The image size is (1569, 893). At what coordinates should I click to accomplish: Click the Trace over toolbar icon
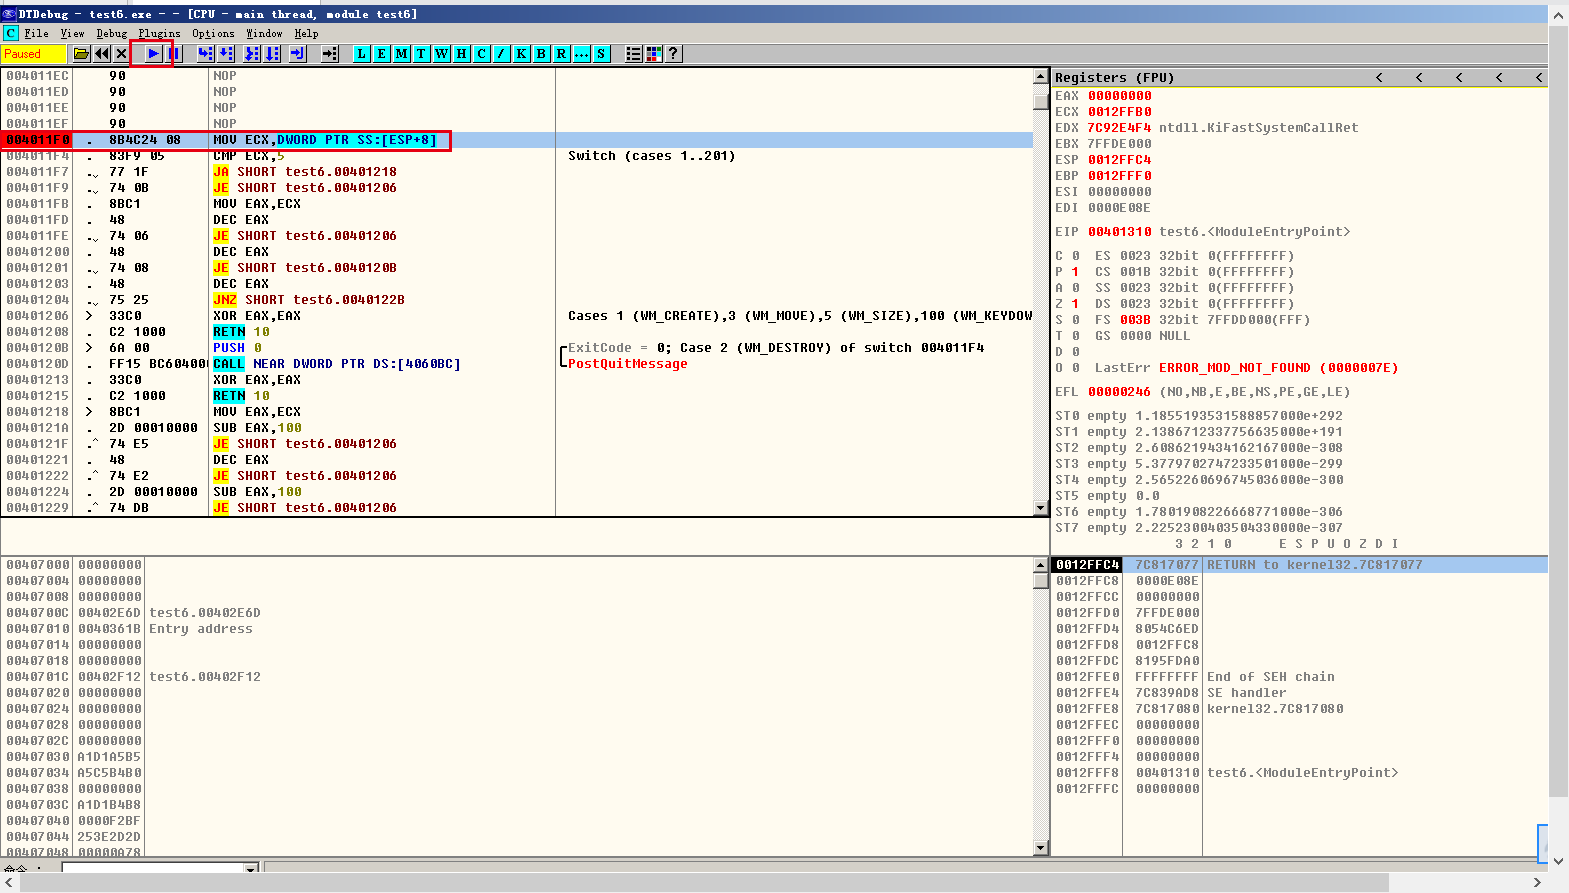click(273, 54)
